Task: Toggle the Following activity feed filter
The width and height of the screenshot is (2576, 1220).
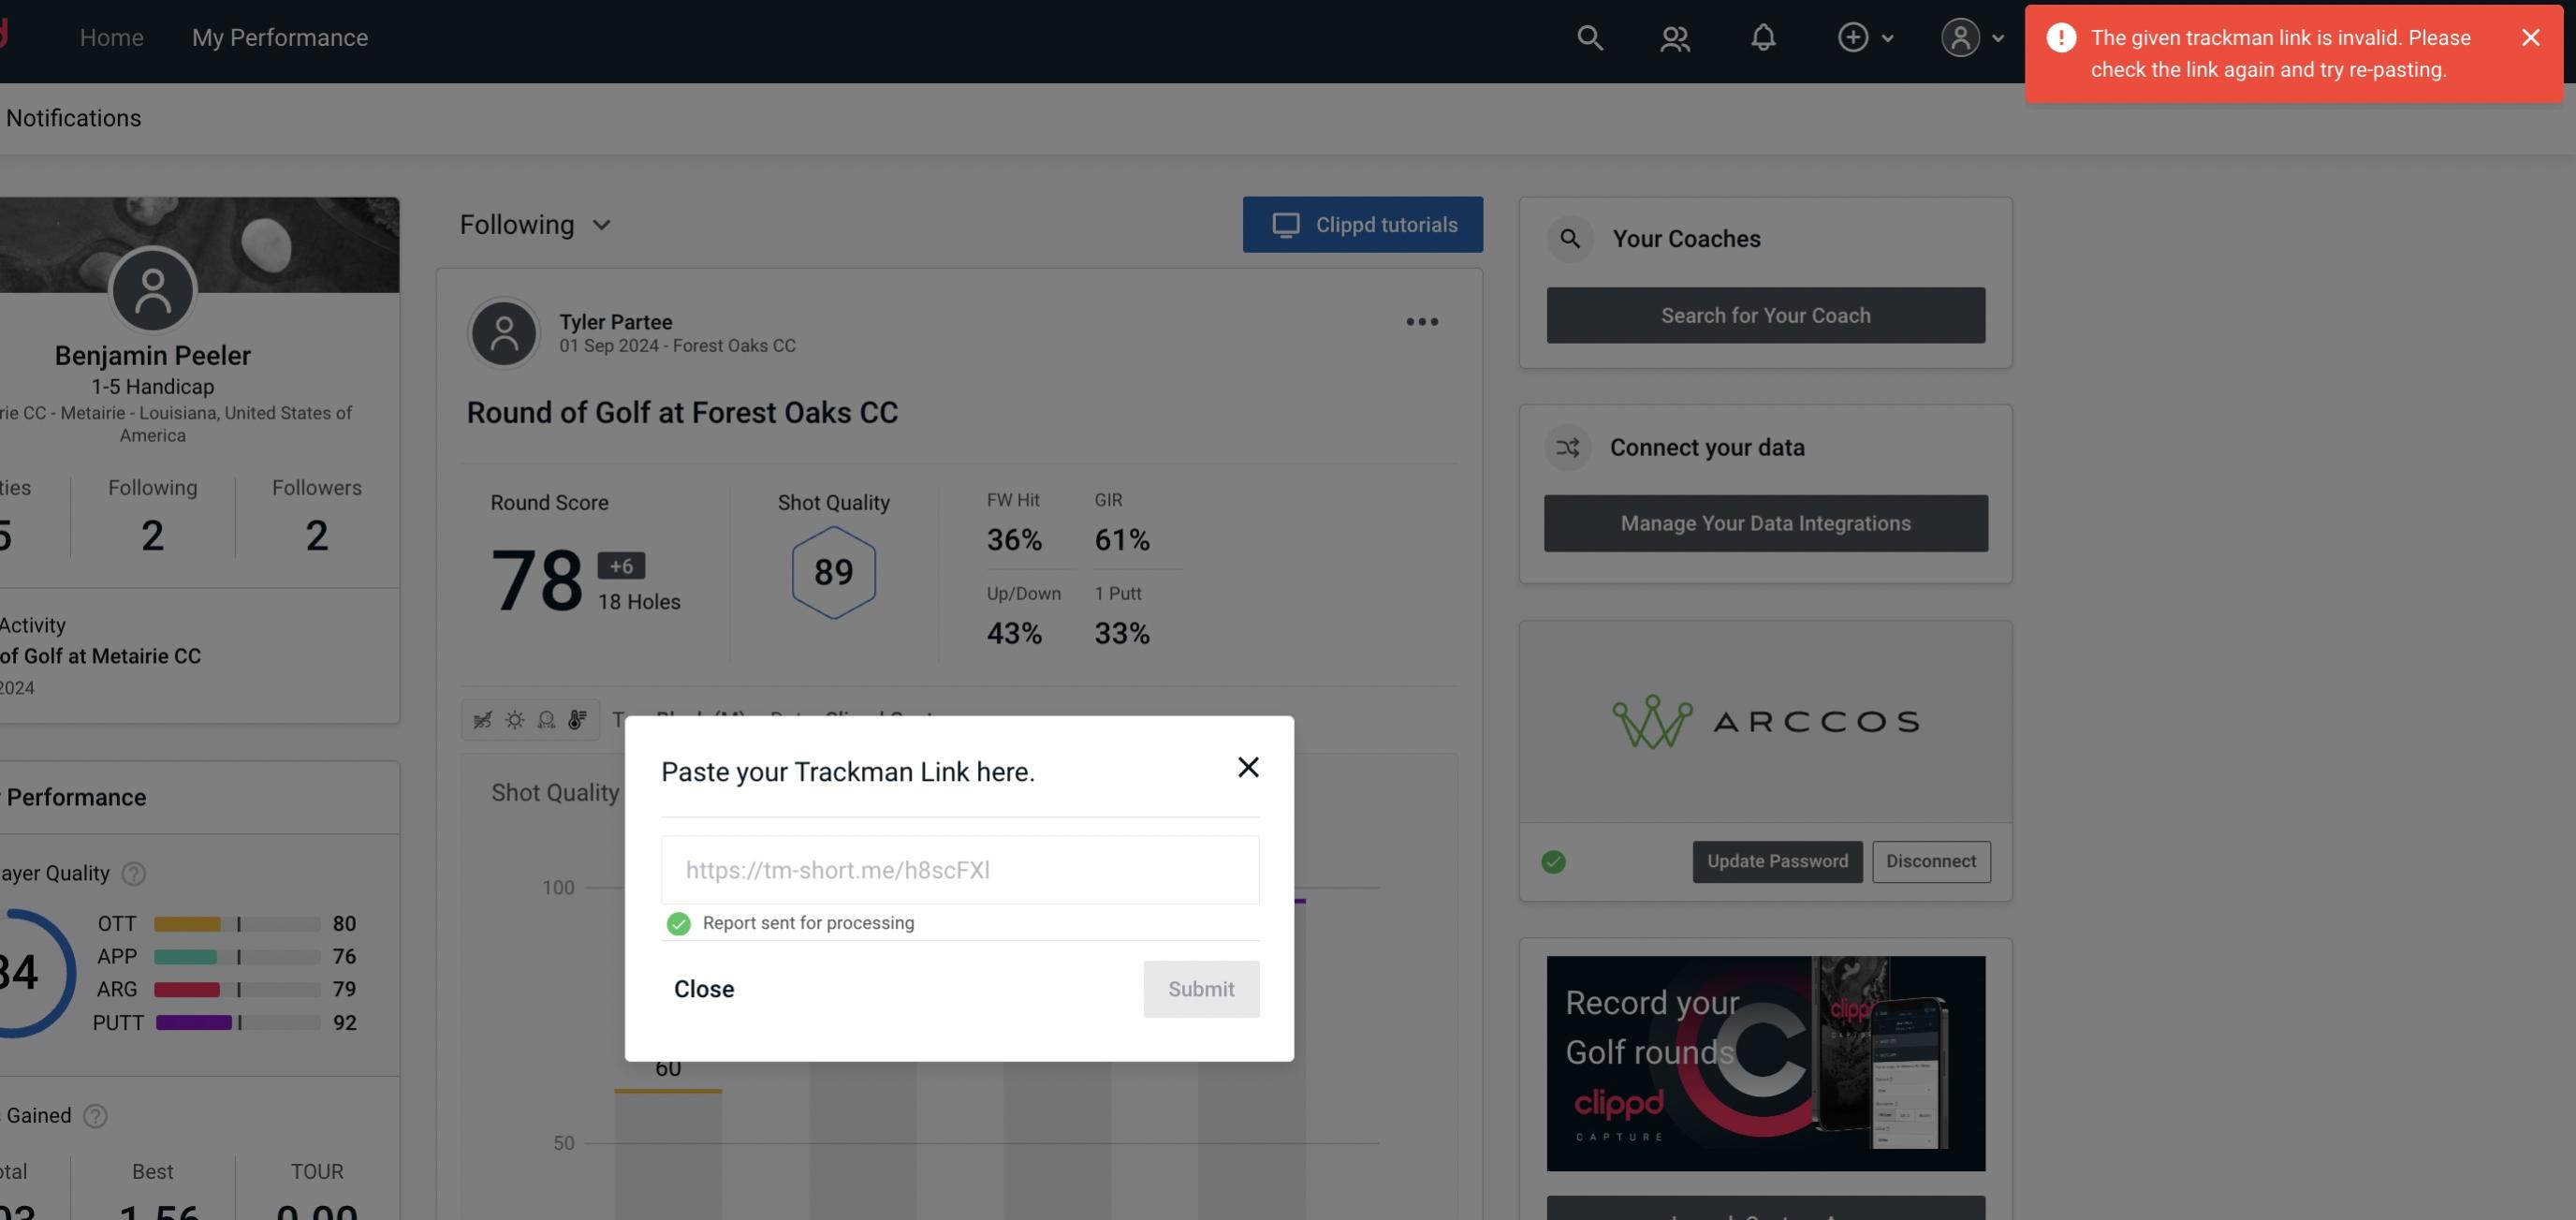Action: pos(534,224)
